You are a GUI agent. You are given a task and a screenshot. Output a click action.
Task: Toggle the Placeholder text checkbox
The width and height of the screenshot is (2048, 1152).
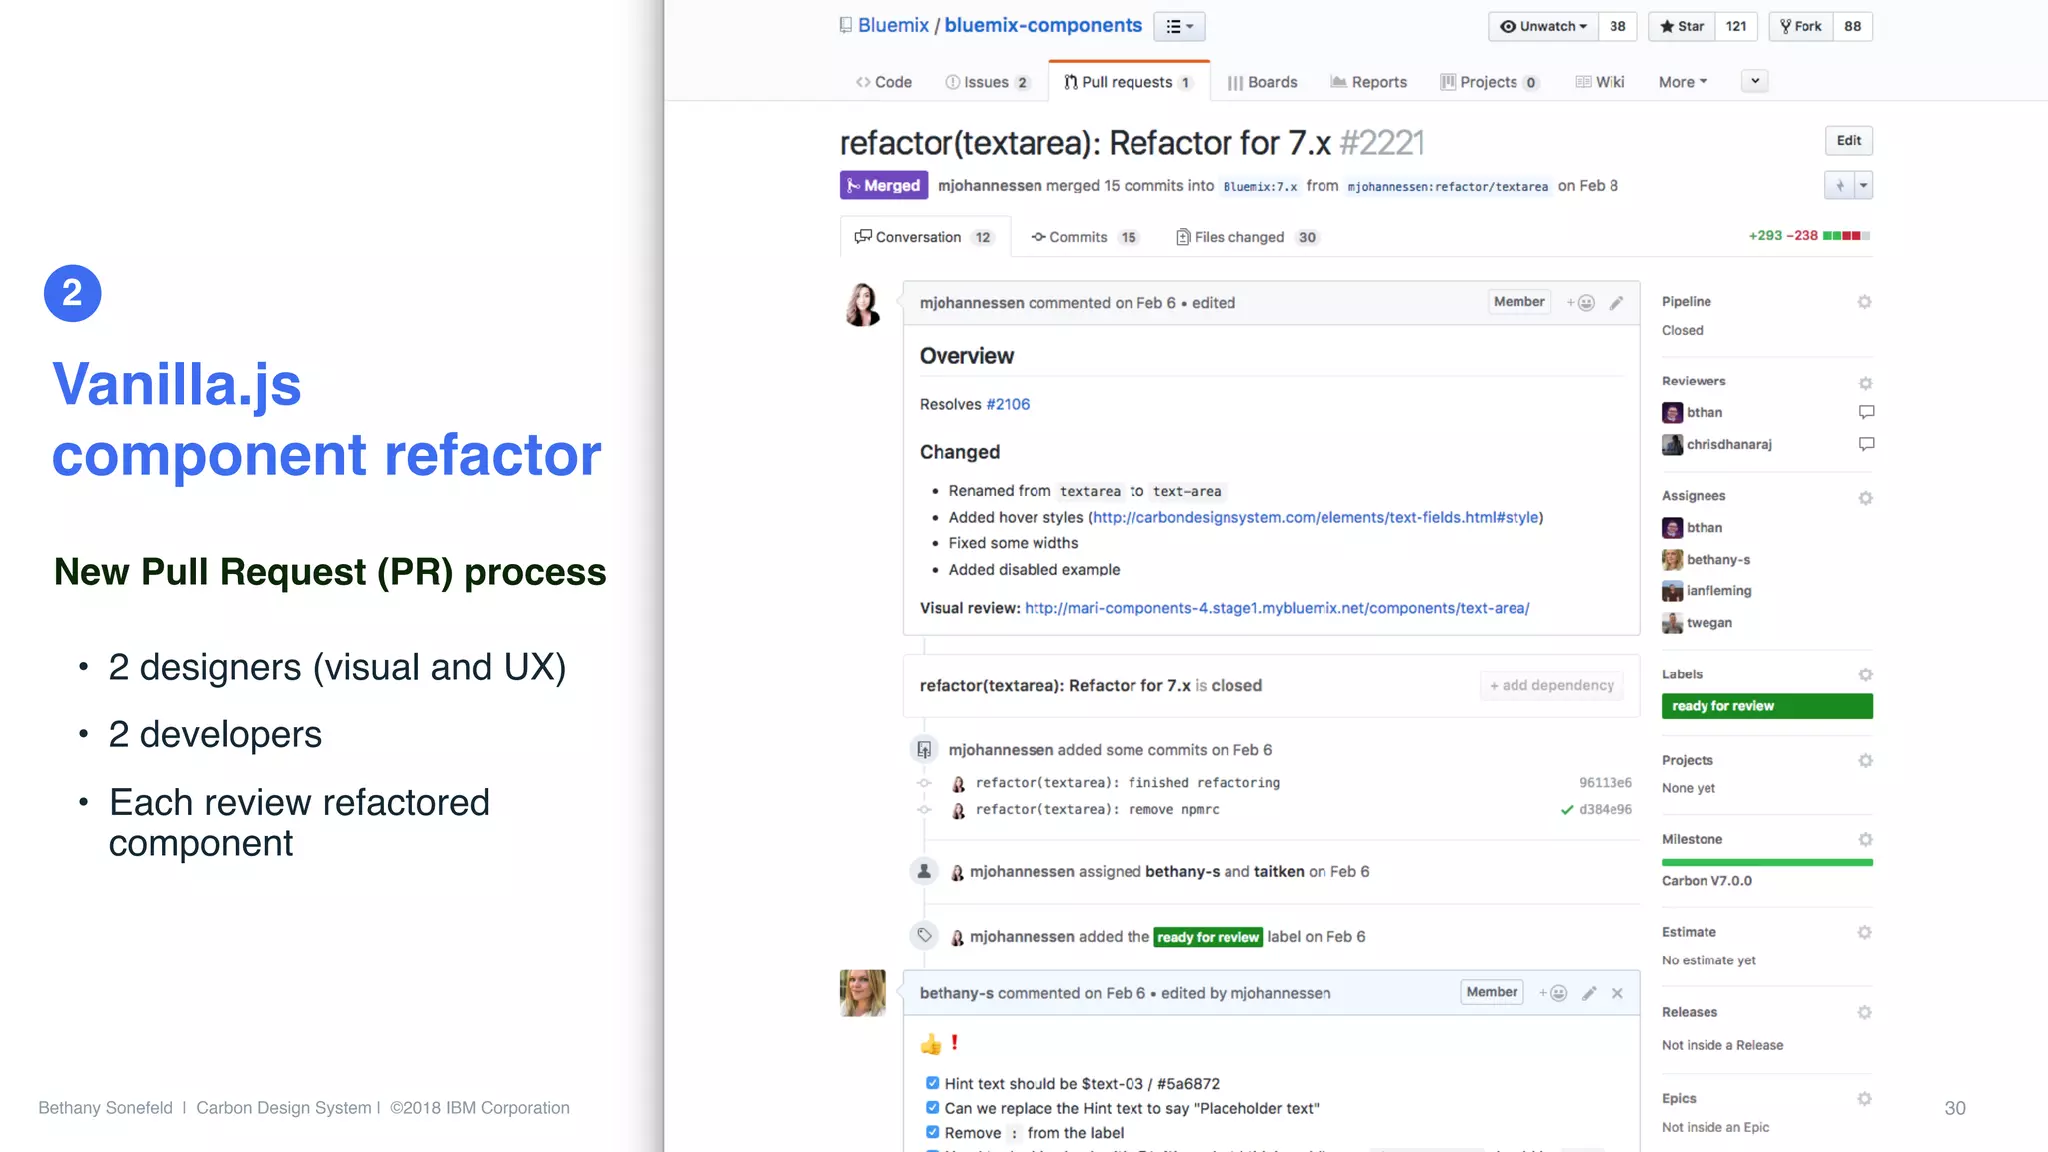pos(932,1108)
